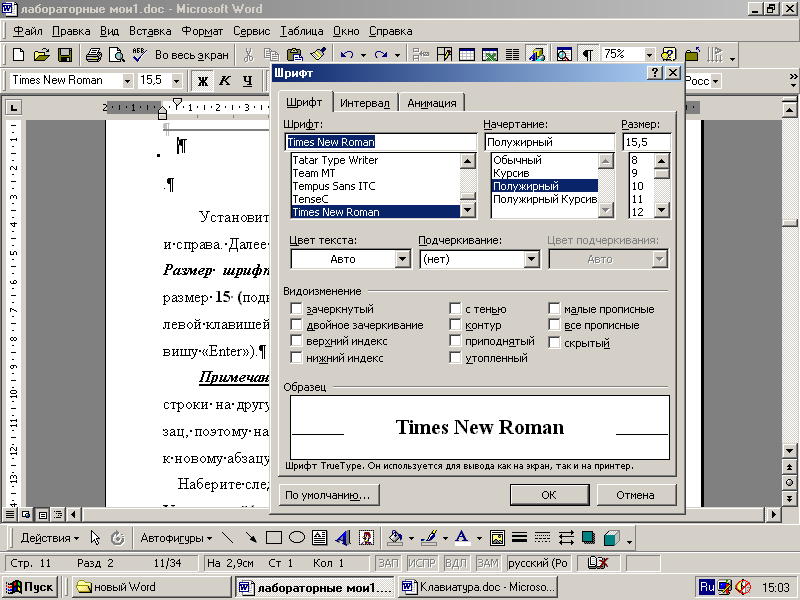
Task: Click the font list scrollbar down arrow
Action: [x=467, y=210]
